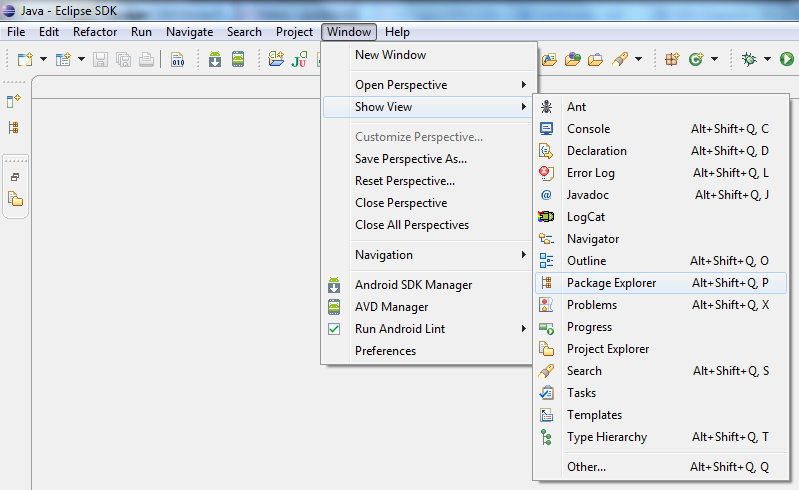The width and height of the screenshot is (799, 490).
Task: Click the greyed Save floppy-disk icon
Action: 100,60
